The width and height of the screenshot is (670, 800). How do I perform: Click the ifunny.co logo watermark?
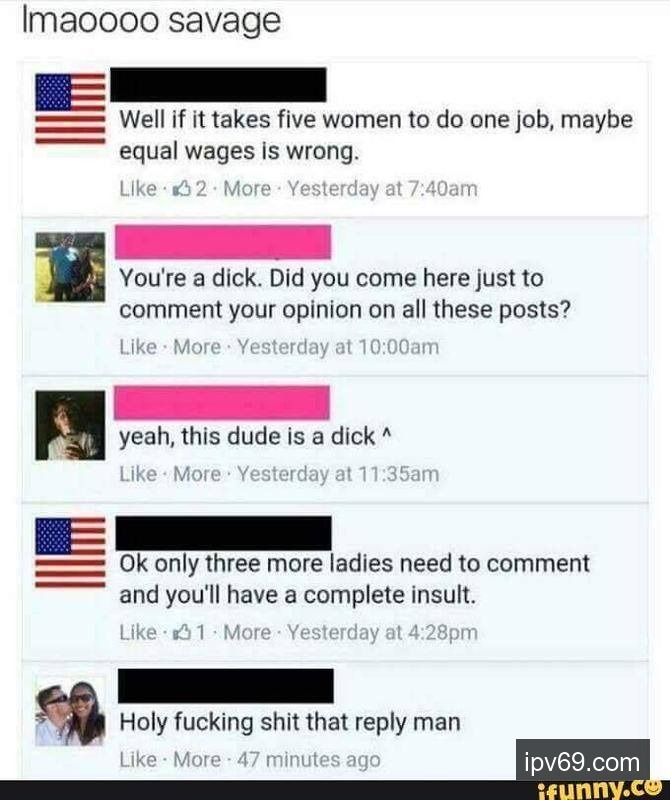point(600,790)
